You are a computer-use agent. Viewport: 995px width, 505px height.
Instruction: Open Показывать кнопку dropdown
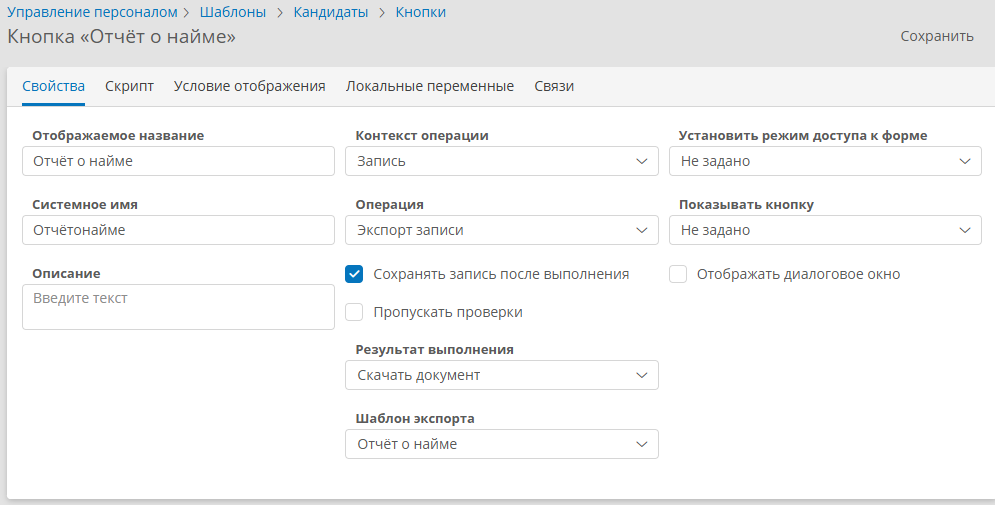click(825, 230)
